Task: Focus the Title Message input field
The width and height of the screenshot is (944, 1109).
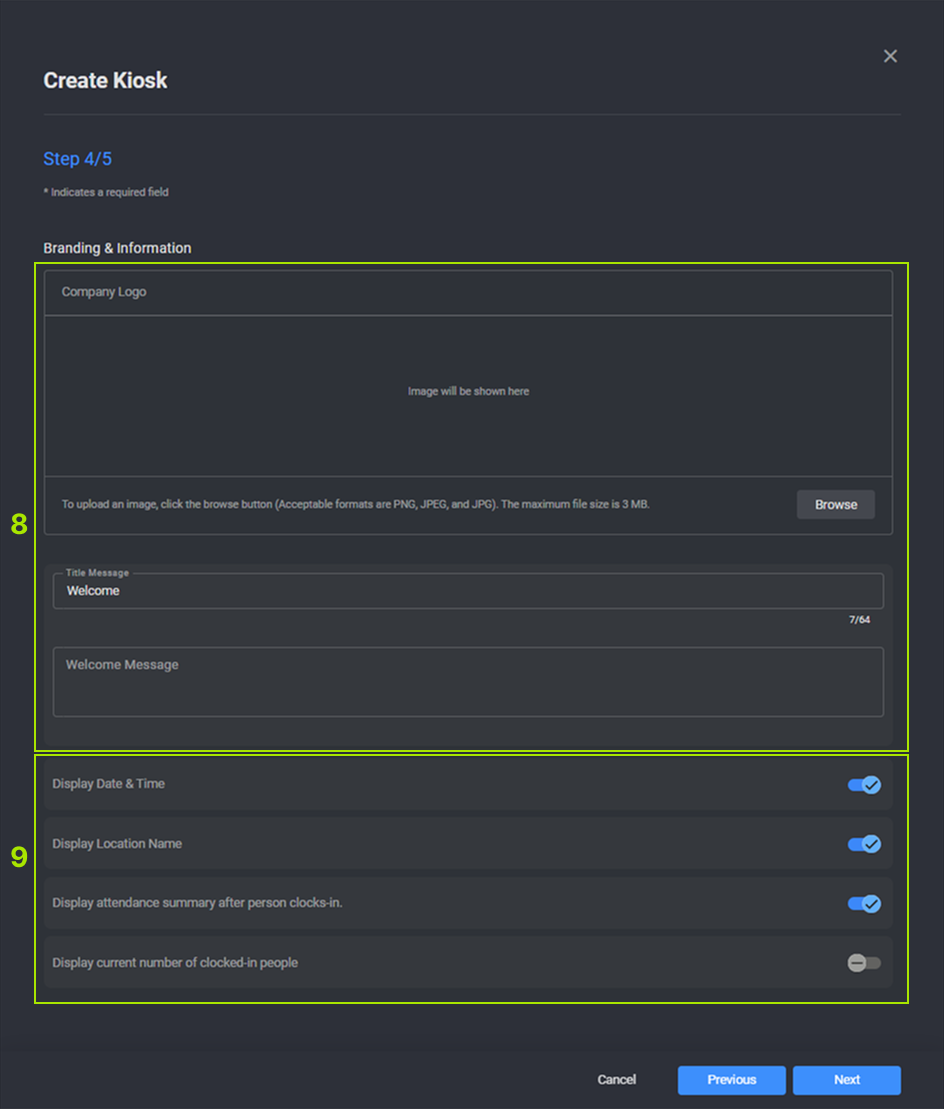Action: (x=468, y=591)
